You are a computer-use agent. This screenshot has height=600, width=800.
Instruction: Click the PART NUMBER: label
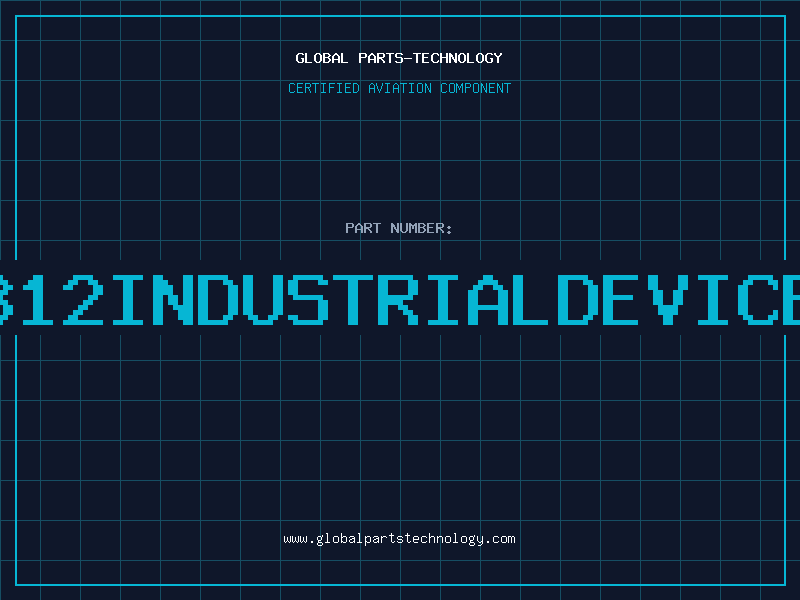pos(399,228)
